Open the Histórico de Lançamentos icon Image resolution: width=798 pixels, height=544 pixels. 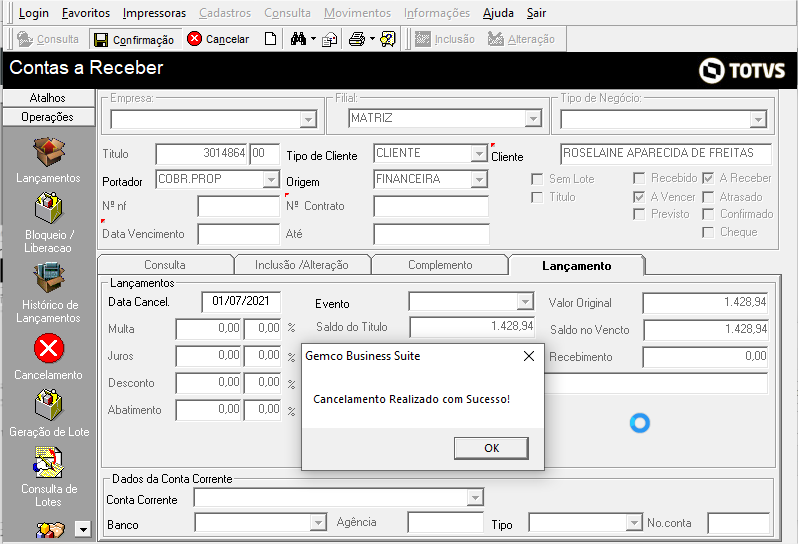[x=49, y=277]
